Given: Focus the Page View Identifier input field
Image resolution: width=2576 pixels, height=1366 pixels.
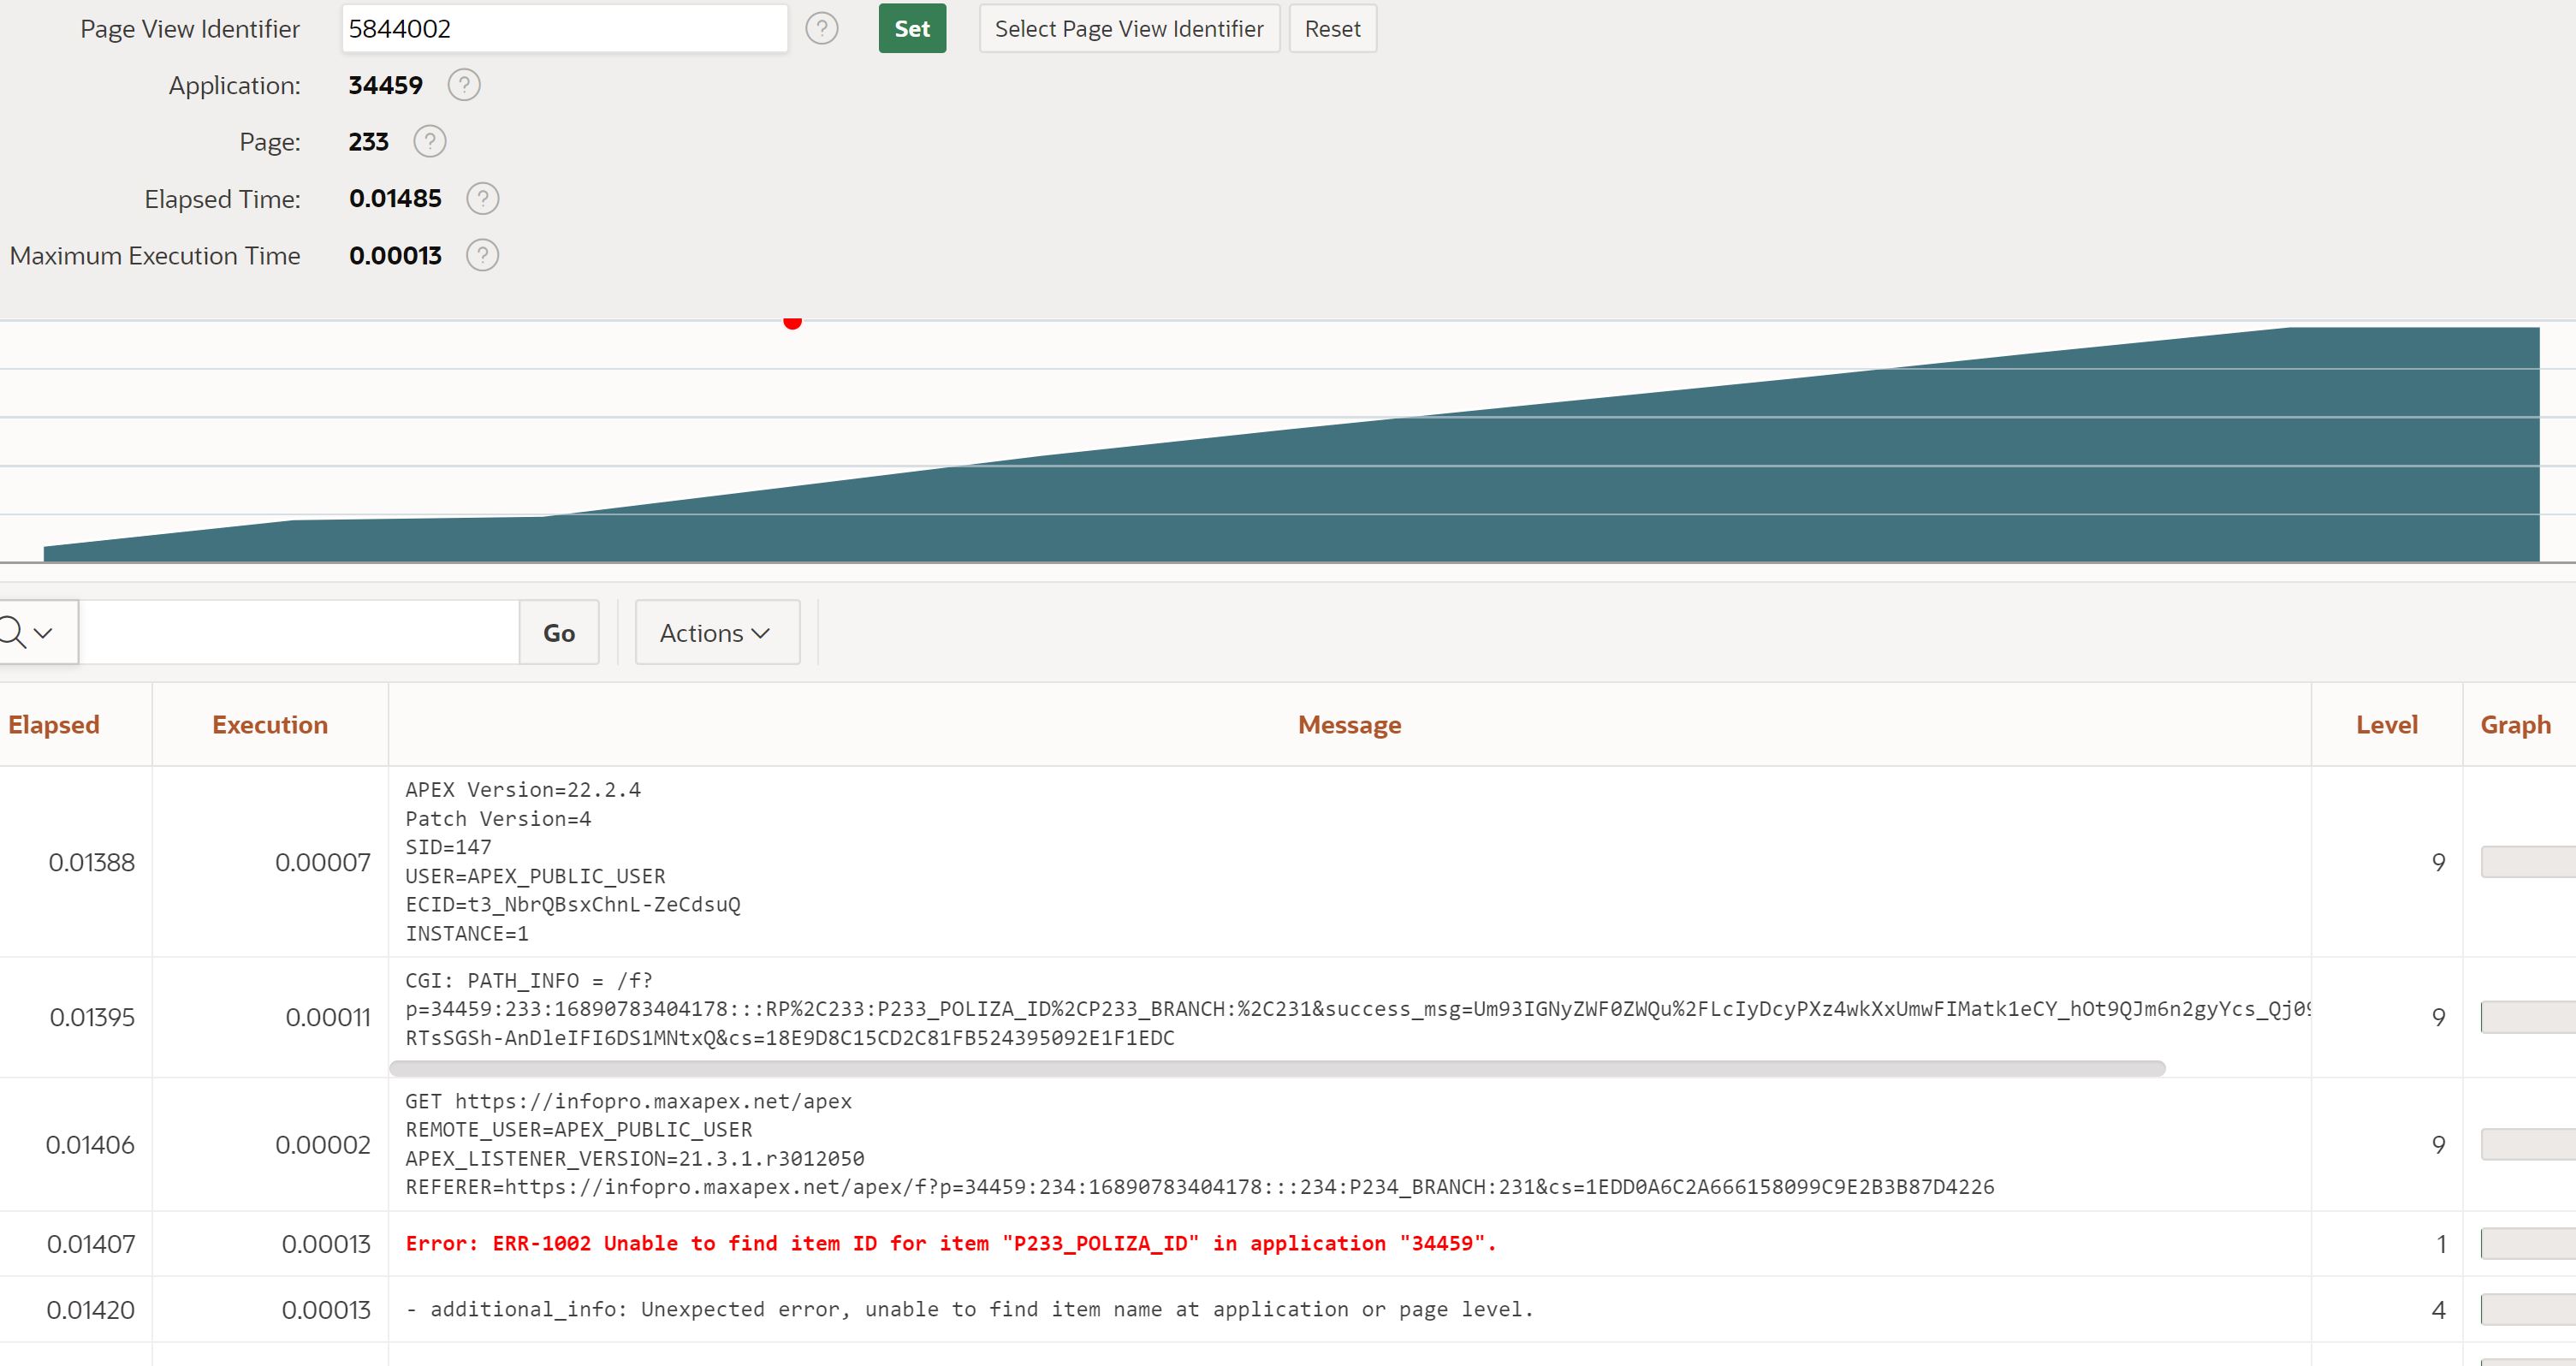Looking at the screenshot, I should (565, 28).
